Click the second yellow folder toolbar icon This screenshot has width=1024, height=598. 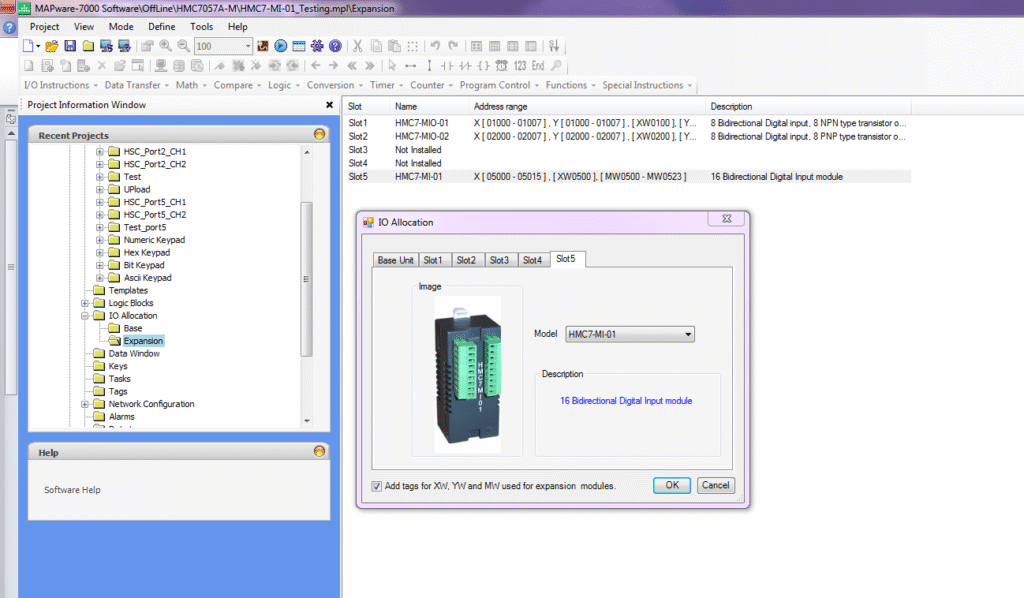tap(88, 46)
